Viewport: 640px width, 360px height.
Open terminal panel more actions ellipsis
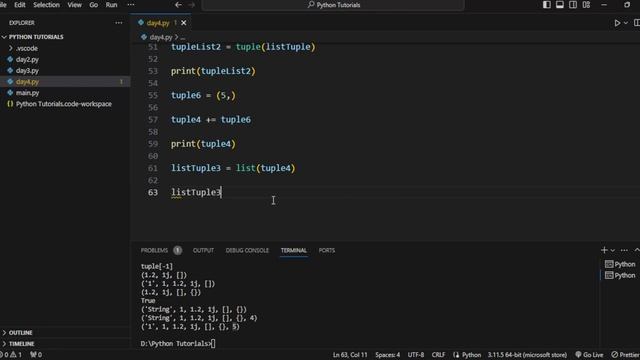[x=624, y=250]
